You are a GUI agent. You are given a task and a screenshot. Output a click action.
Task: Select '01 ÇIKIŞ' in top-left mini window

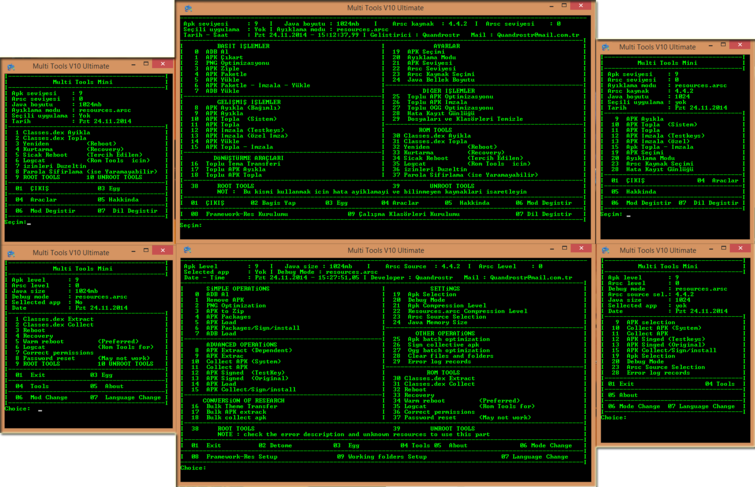(32, 188)
